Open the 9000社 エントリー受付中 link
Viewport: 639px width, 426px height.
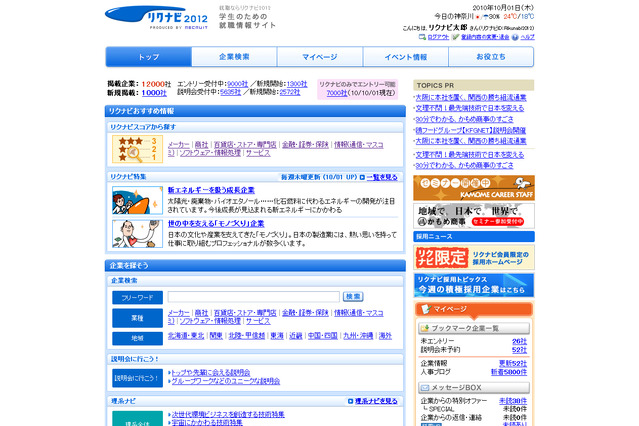click(x=237, y=84)
